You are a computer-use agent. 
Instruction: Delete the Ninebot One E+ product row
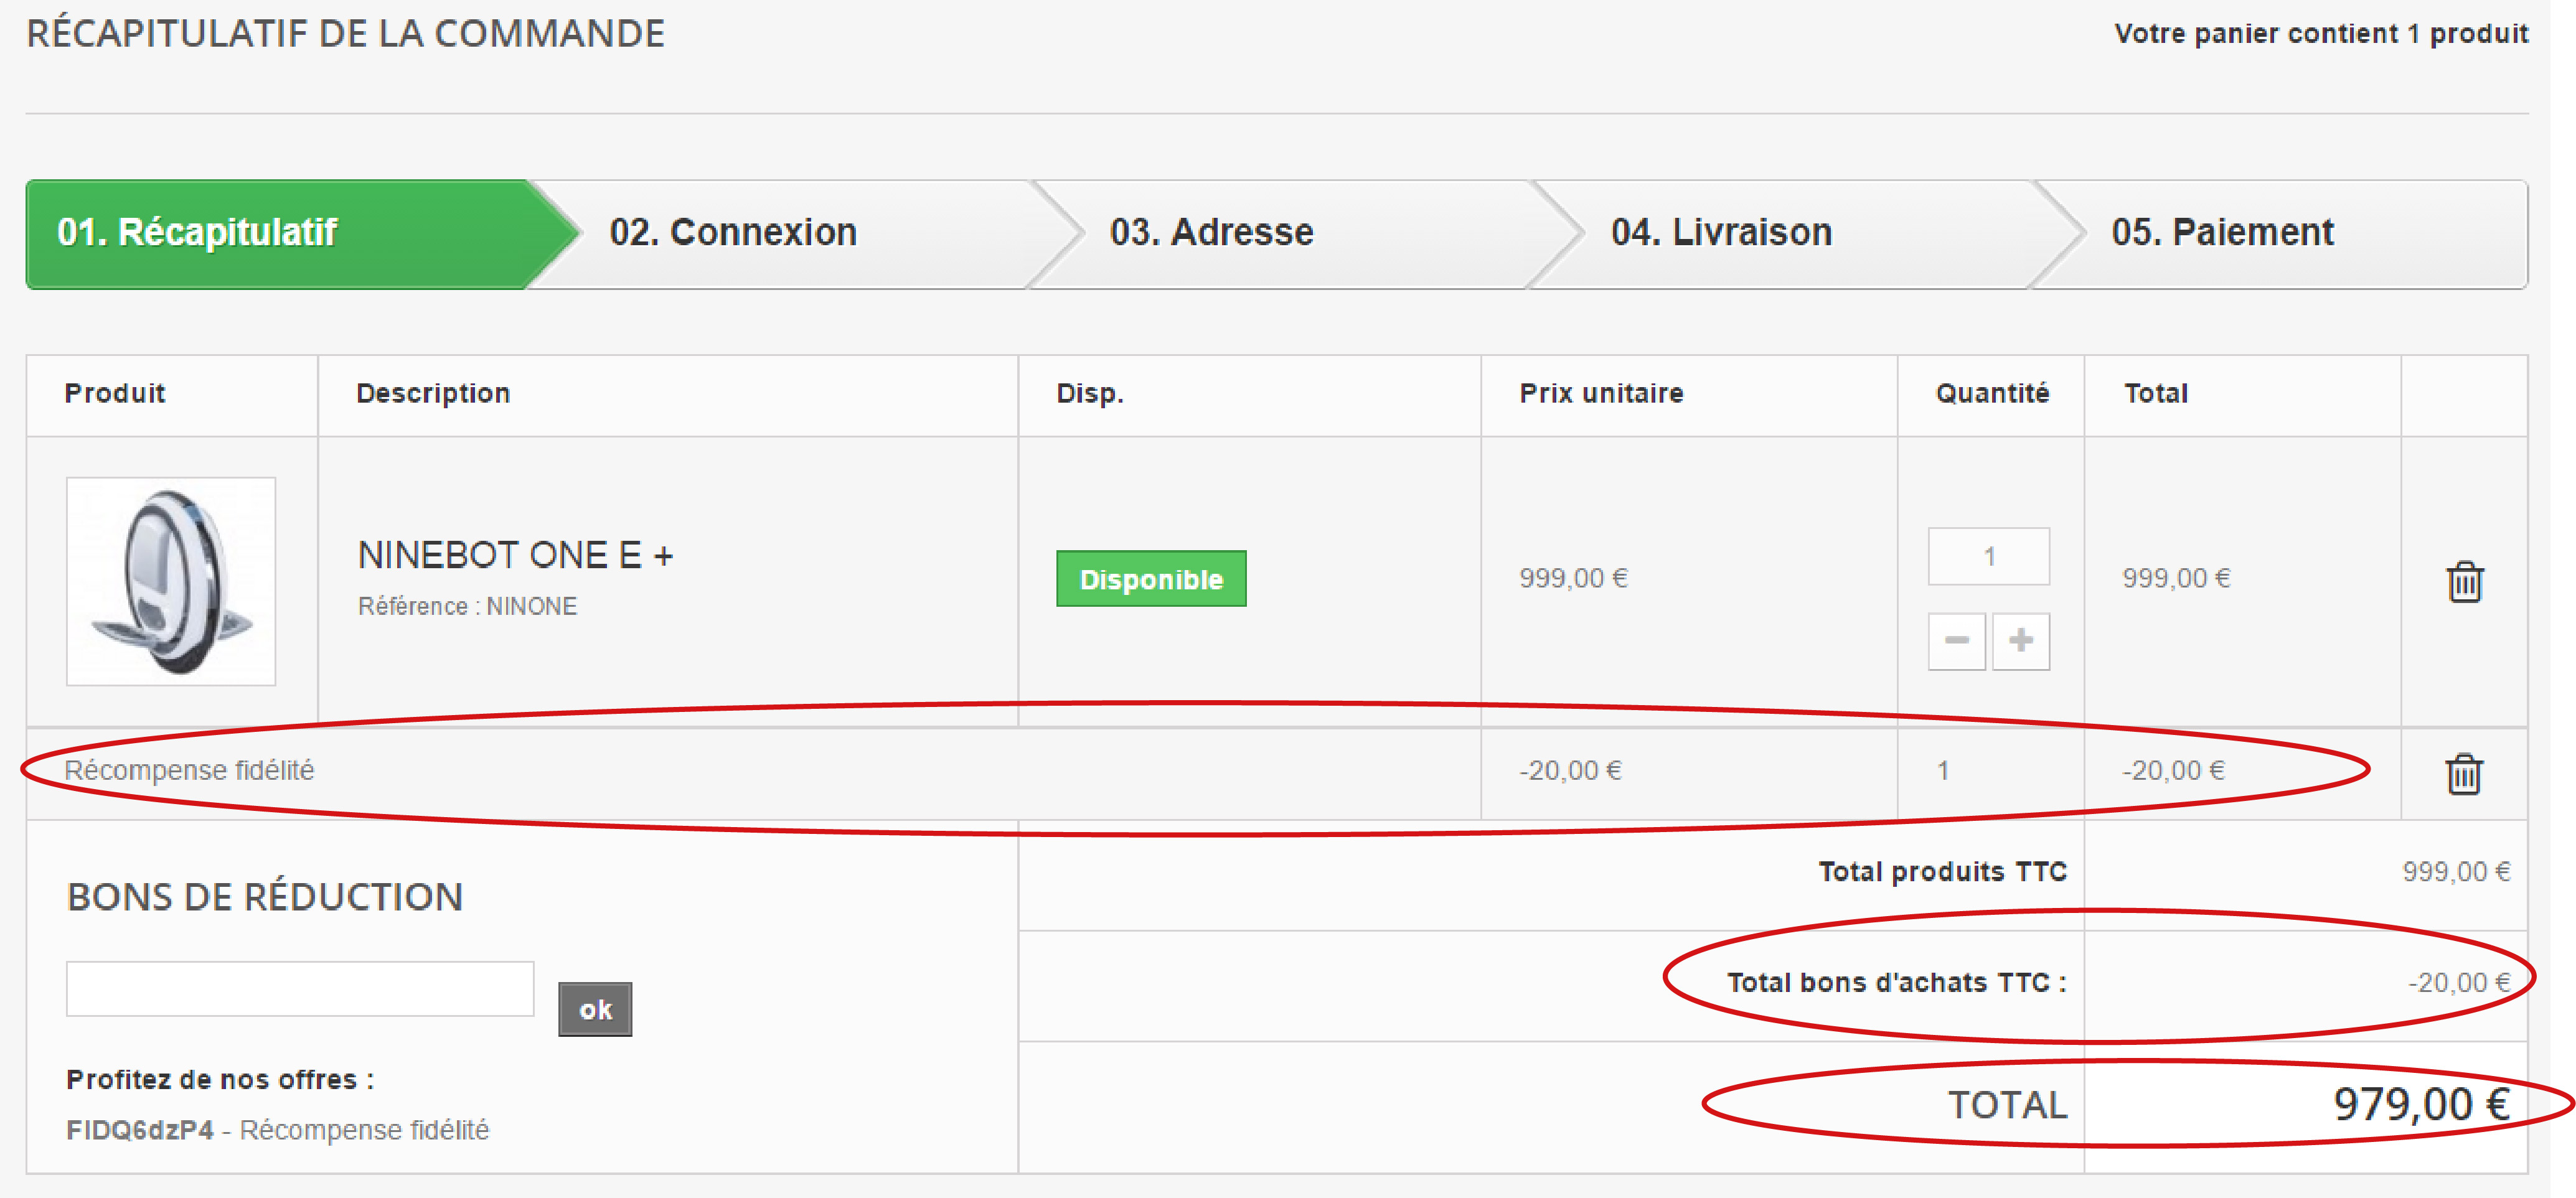click(x=2464, y=581)
